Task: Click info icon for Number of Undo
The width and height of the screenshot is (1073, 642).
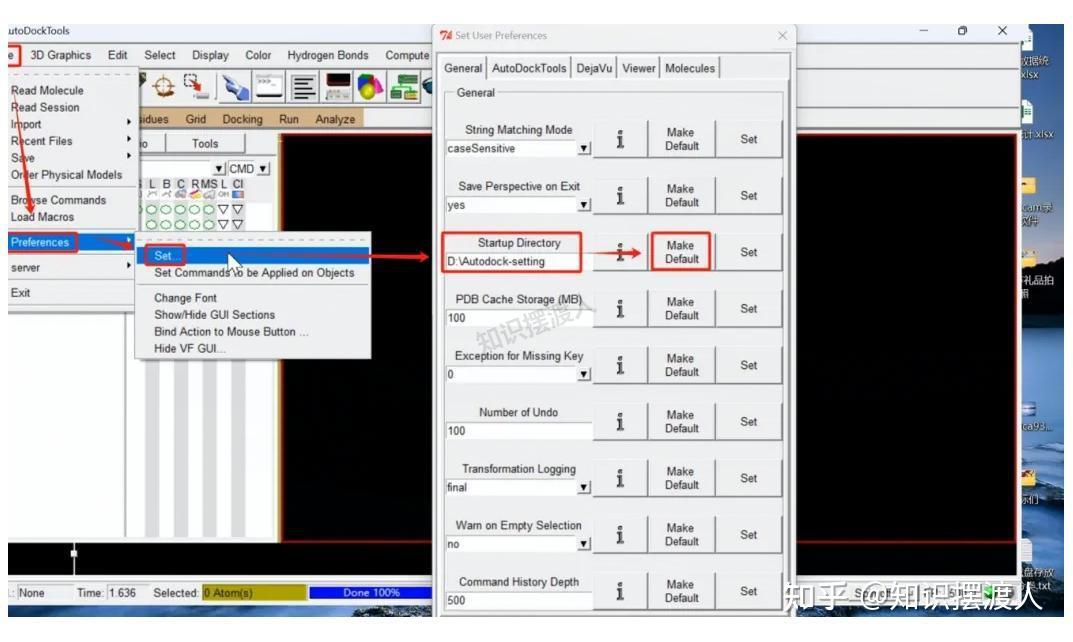Action: (x=620, y=422)
